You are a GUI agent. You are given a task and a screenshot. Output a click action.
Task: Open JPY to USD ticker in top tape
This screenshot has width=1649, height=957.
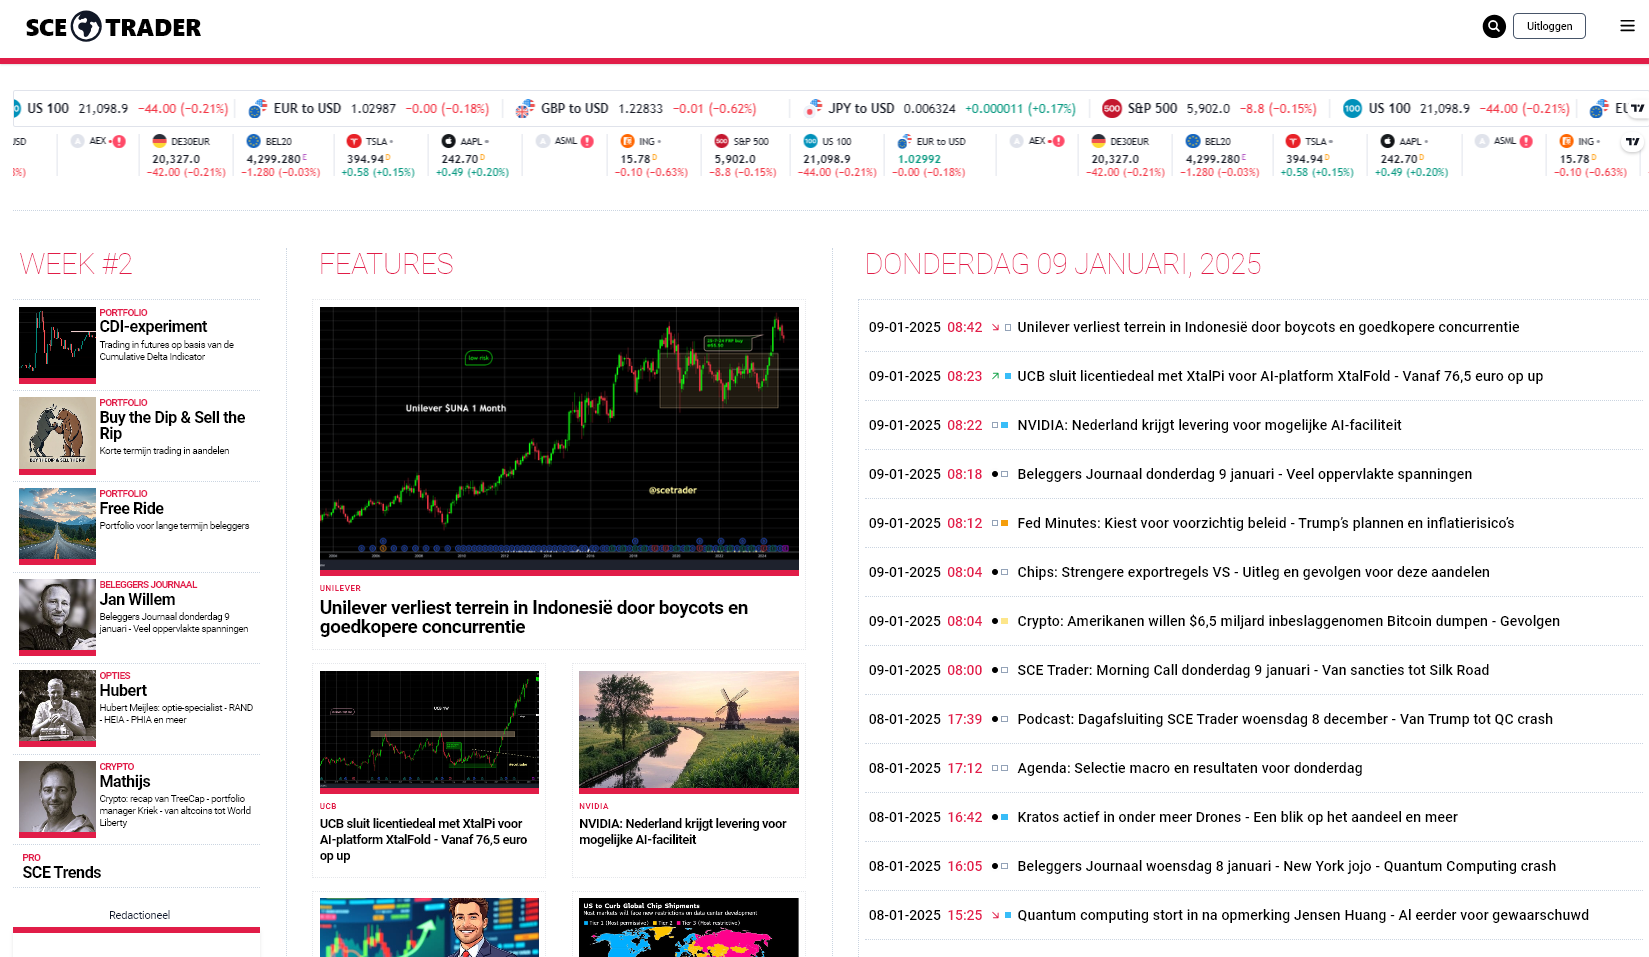(x=940, y=108)
